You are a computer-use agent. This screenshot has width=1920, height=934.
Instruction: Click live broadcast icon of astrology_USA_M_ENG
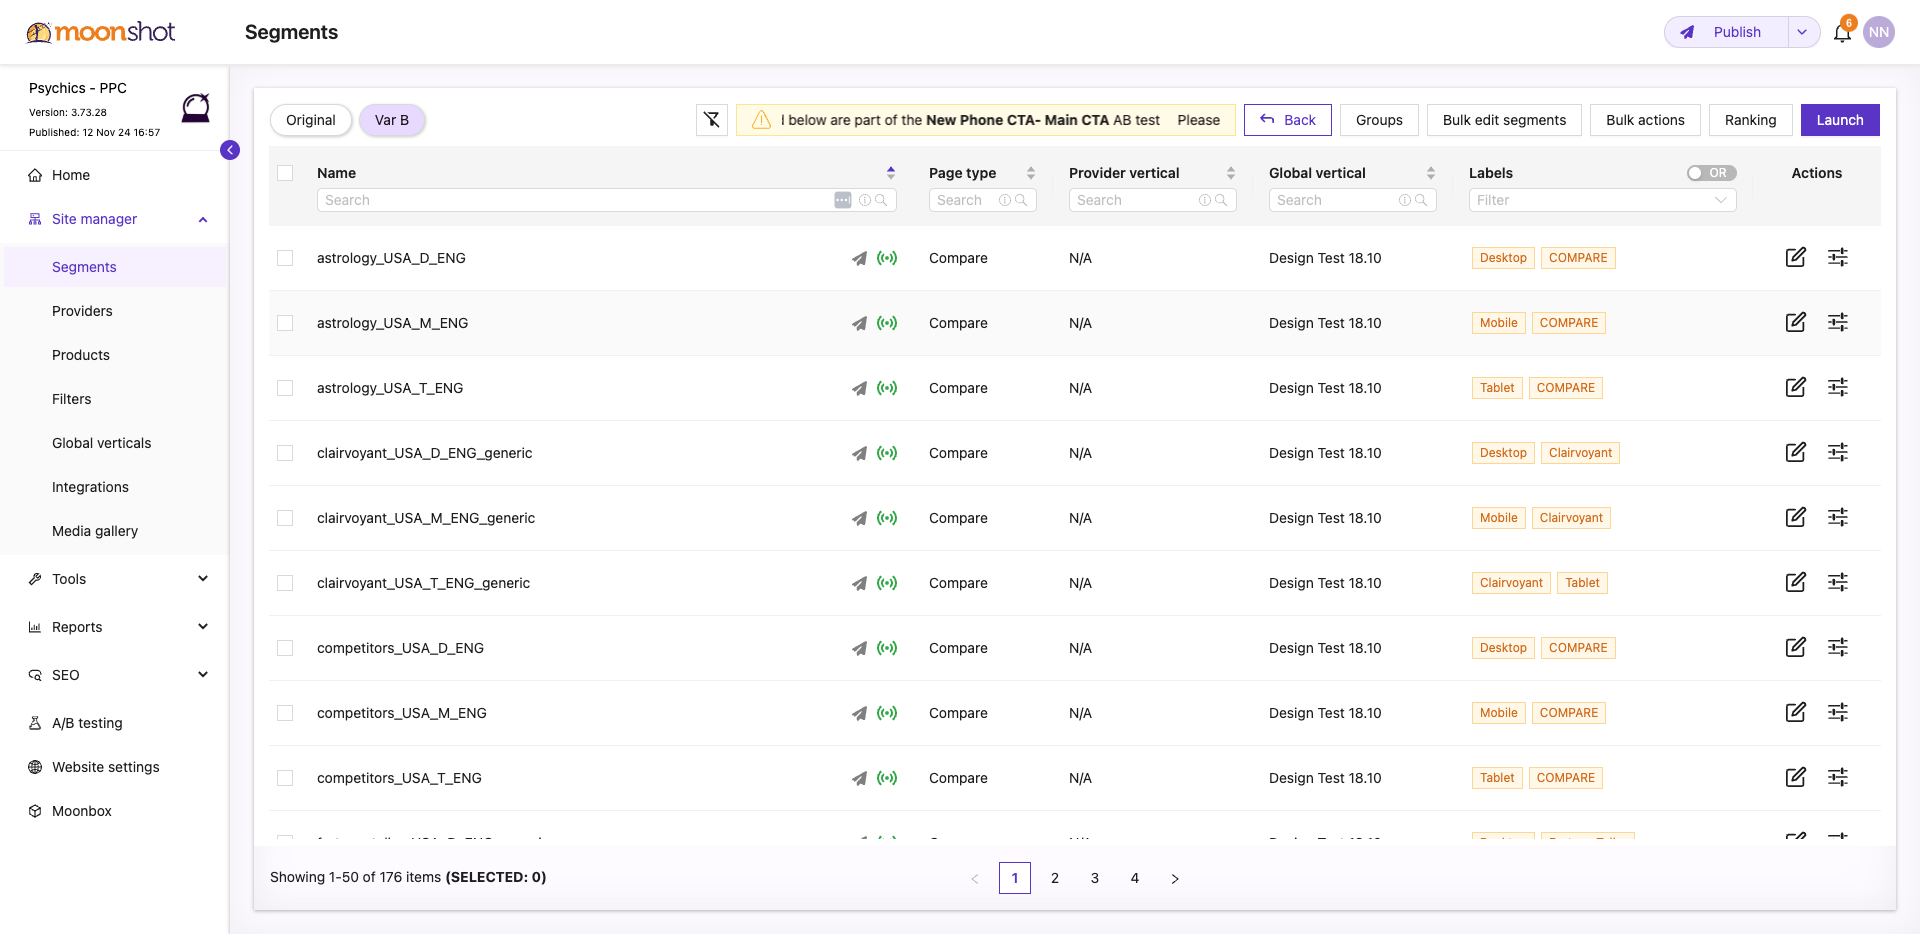pos(887,323)
